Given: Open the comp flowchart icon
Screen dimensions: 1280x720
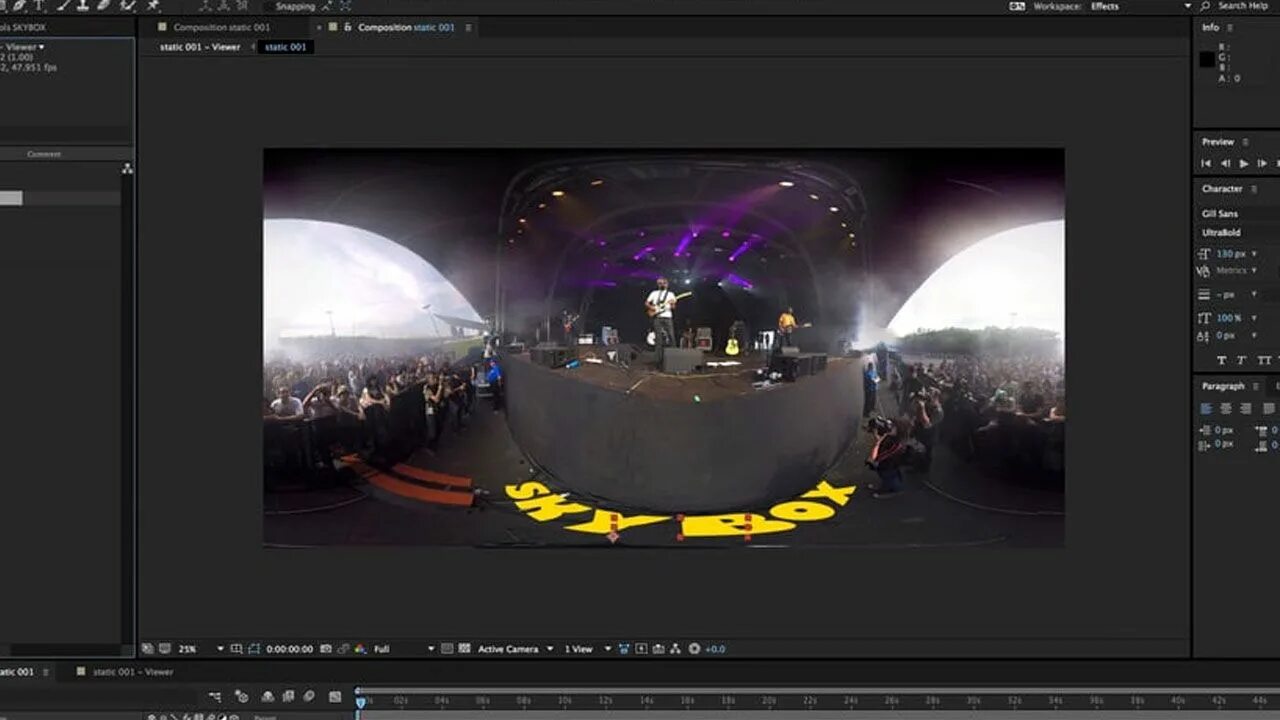Looking at the screenshot, I should (675, 649).
